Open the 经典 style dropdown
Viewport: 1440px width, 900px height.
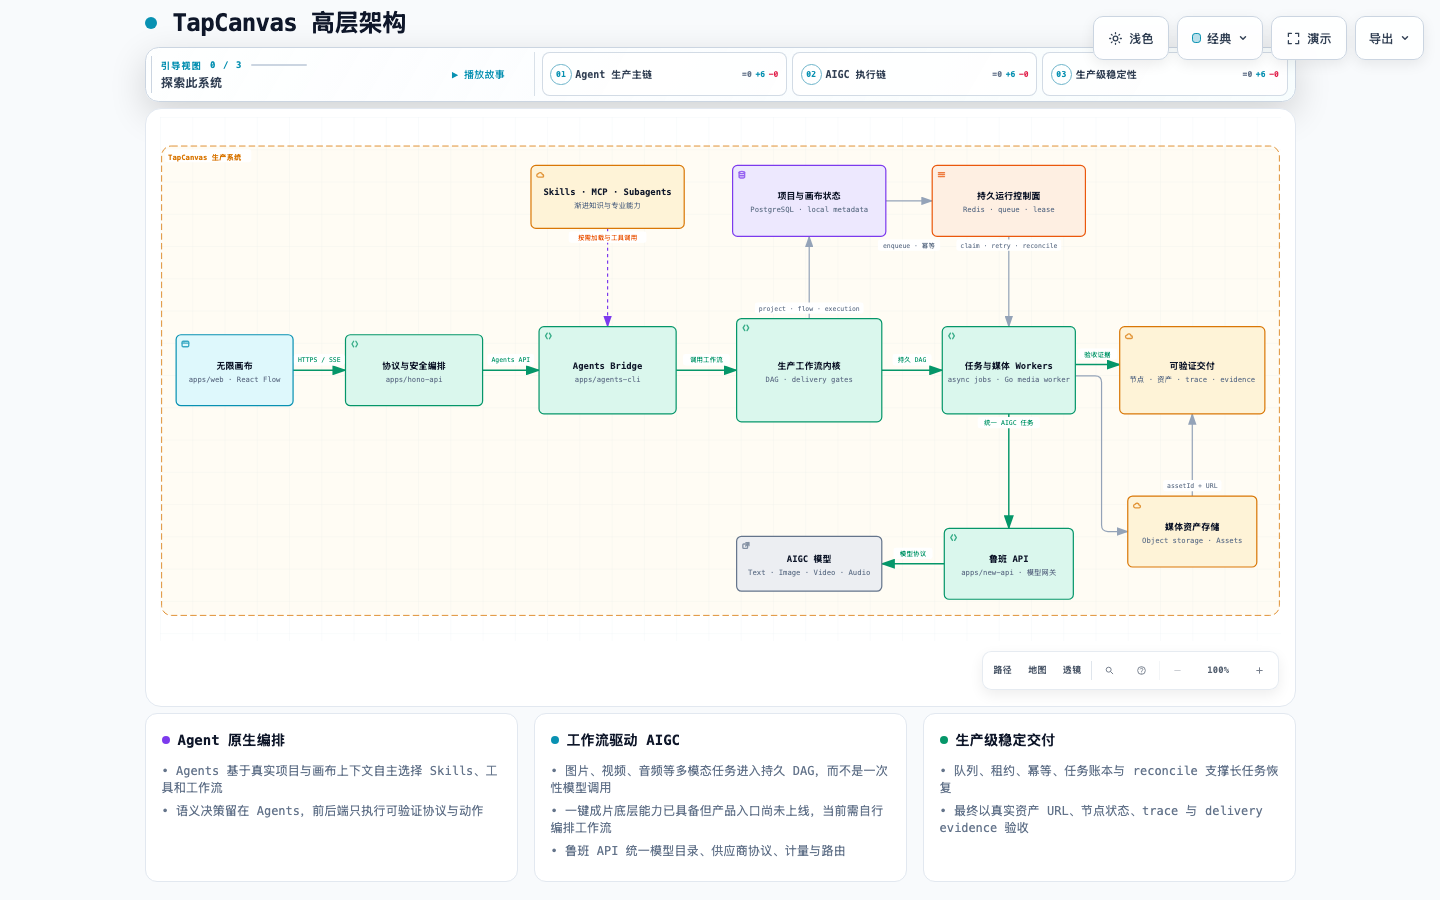[x=1220, y=38]
